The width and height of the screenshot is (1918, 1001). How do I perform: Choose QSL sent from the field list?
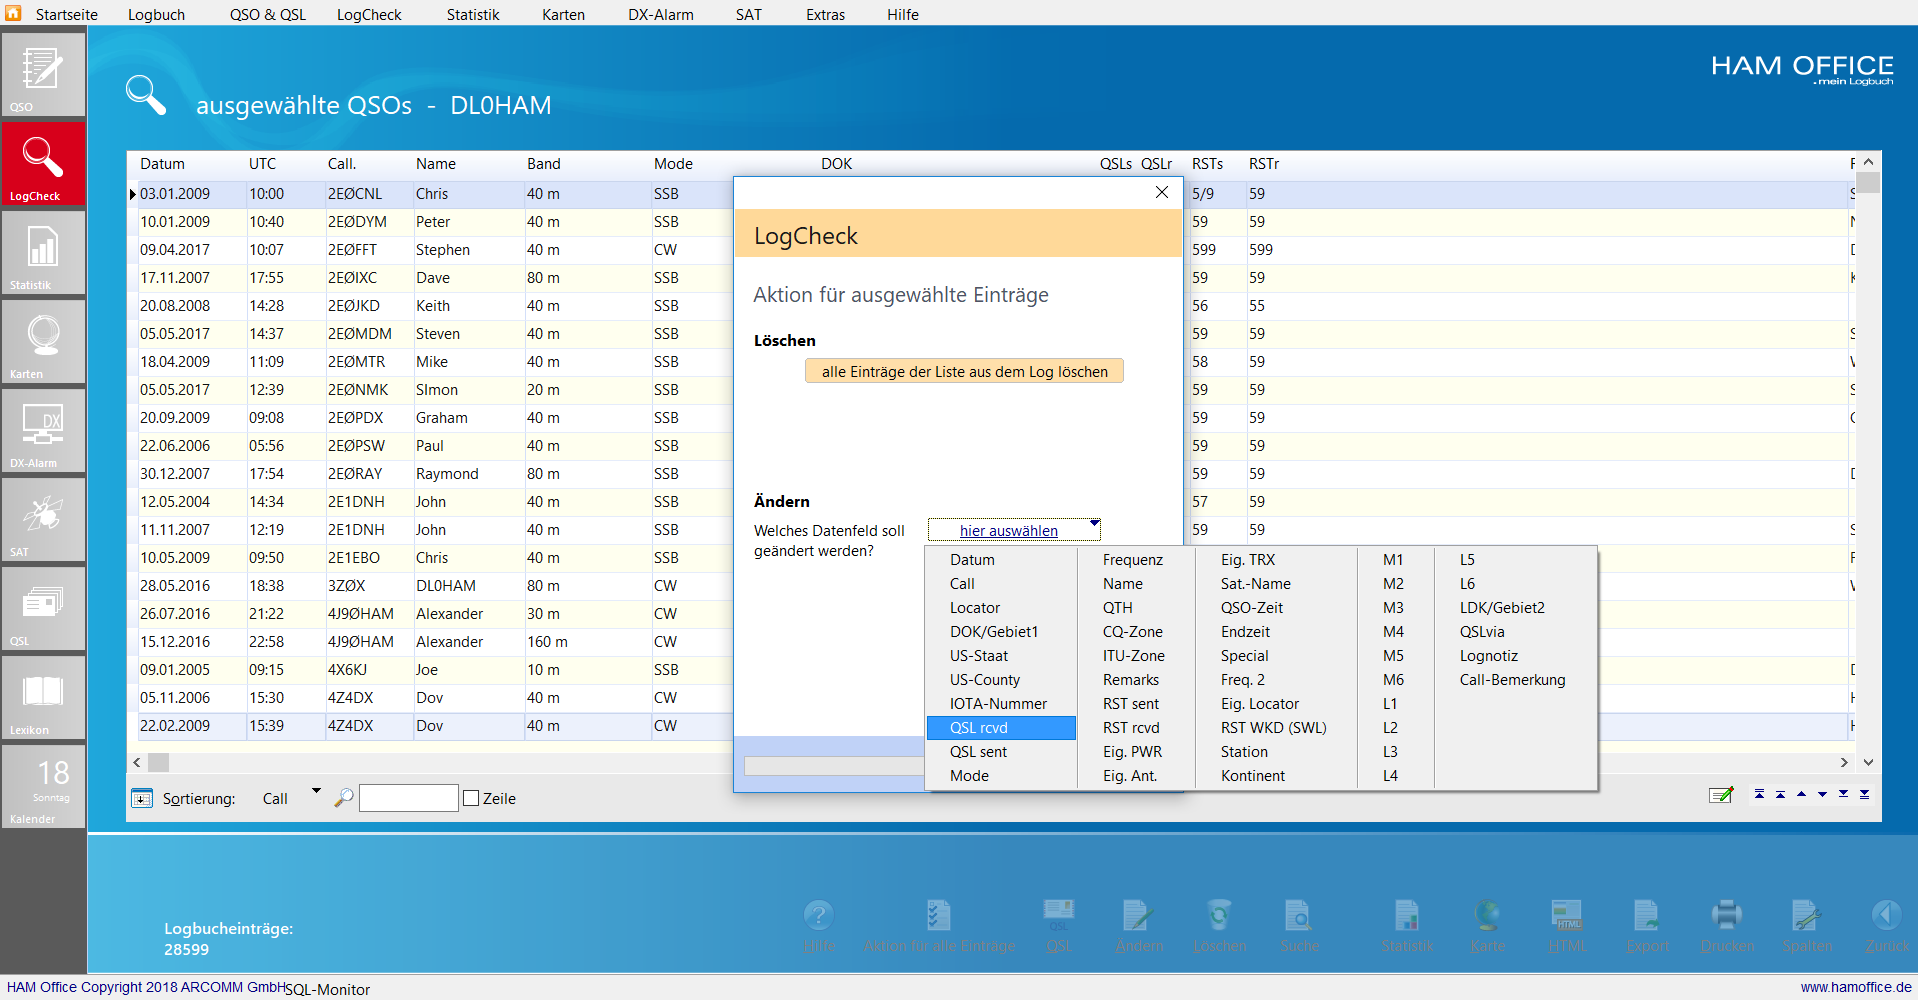(1001, 752)
